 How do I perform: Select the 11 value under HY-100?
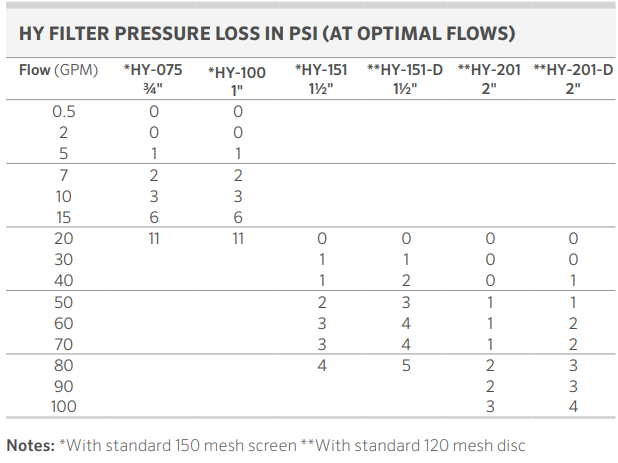[x=238, y=239]
